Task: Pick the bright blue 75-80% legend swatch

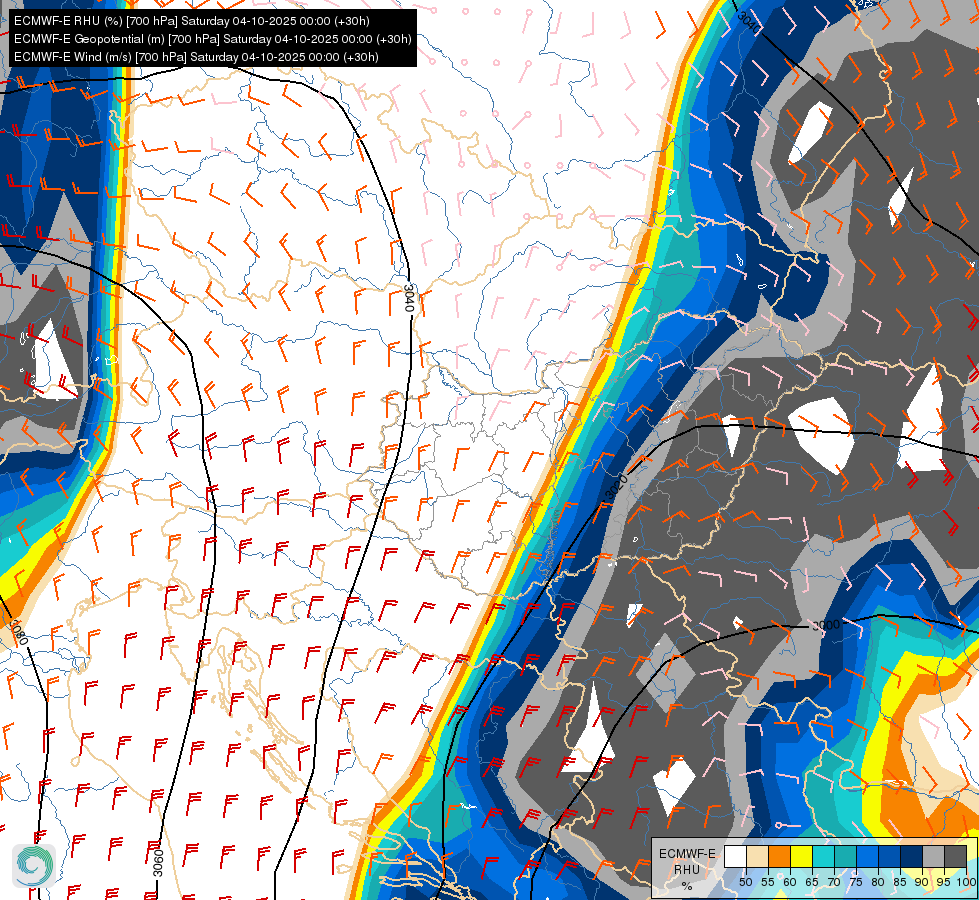Action: (867, 856)
